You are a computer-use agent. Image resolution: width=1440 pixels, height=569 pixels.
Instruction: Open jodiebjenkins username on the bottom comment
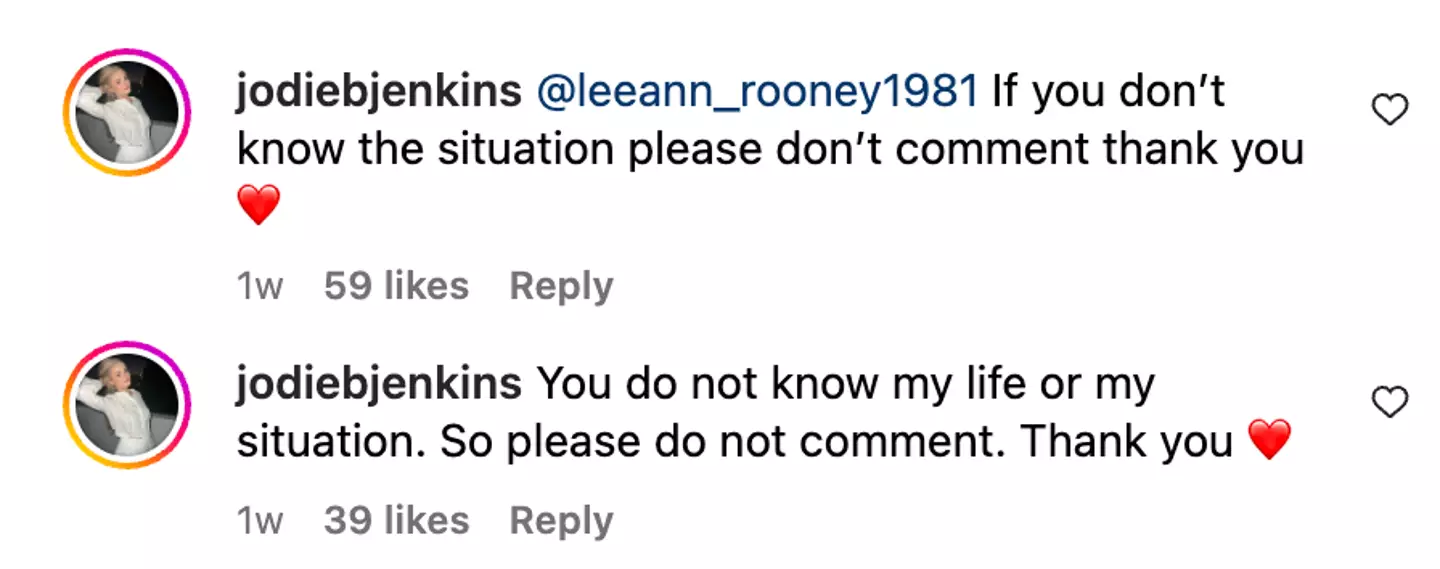point(378,385)
